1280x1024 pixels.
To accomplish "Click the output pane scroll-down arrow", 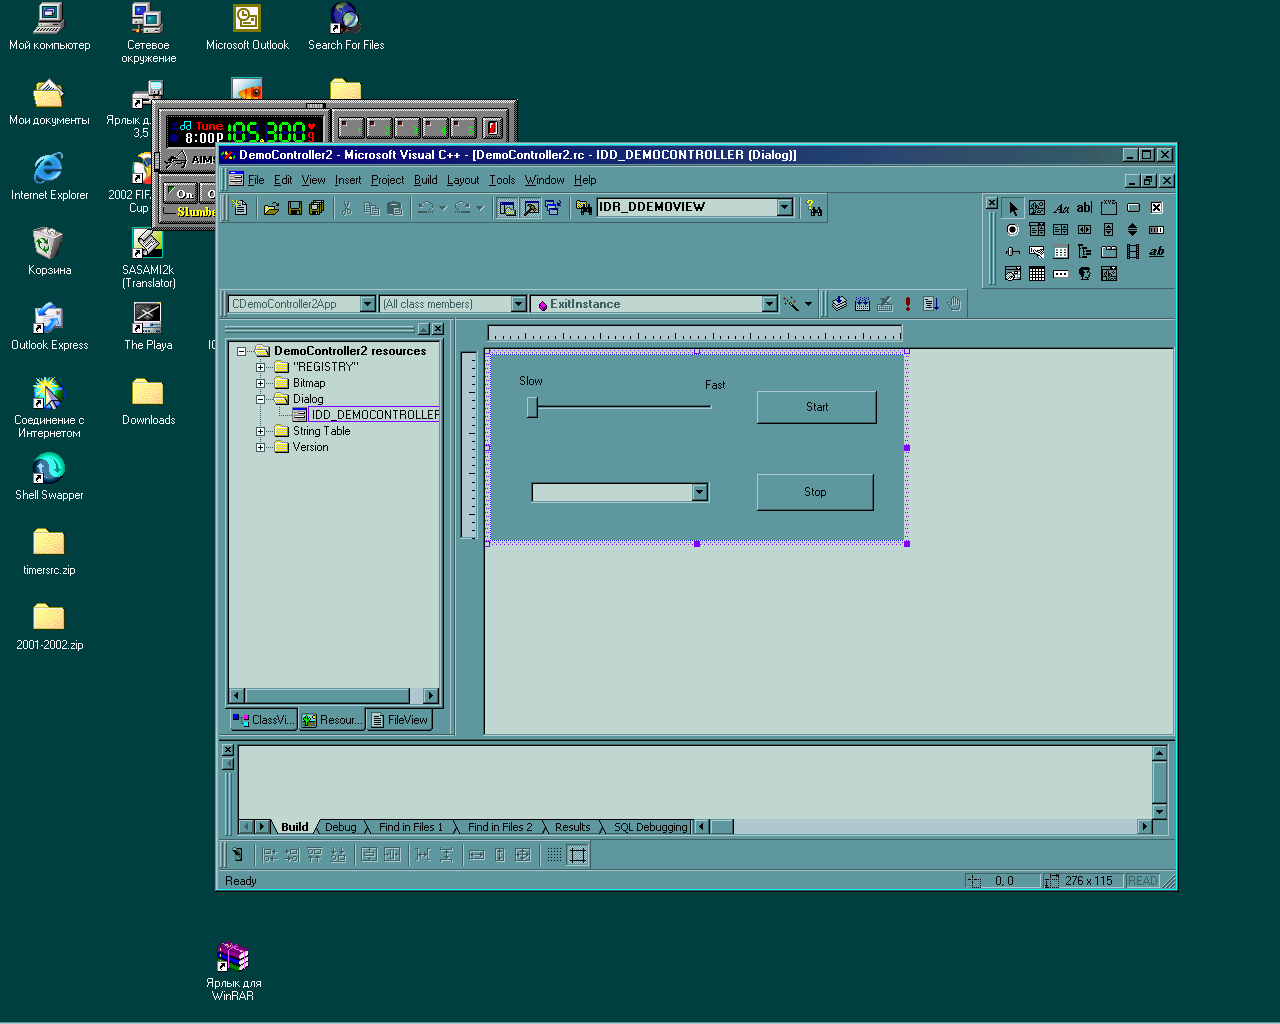I will pos(1160,812).
